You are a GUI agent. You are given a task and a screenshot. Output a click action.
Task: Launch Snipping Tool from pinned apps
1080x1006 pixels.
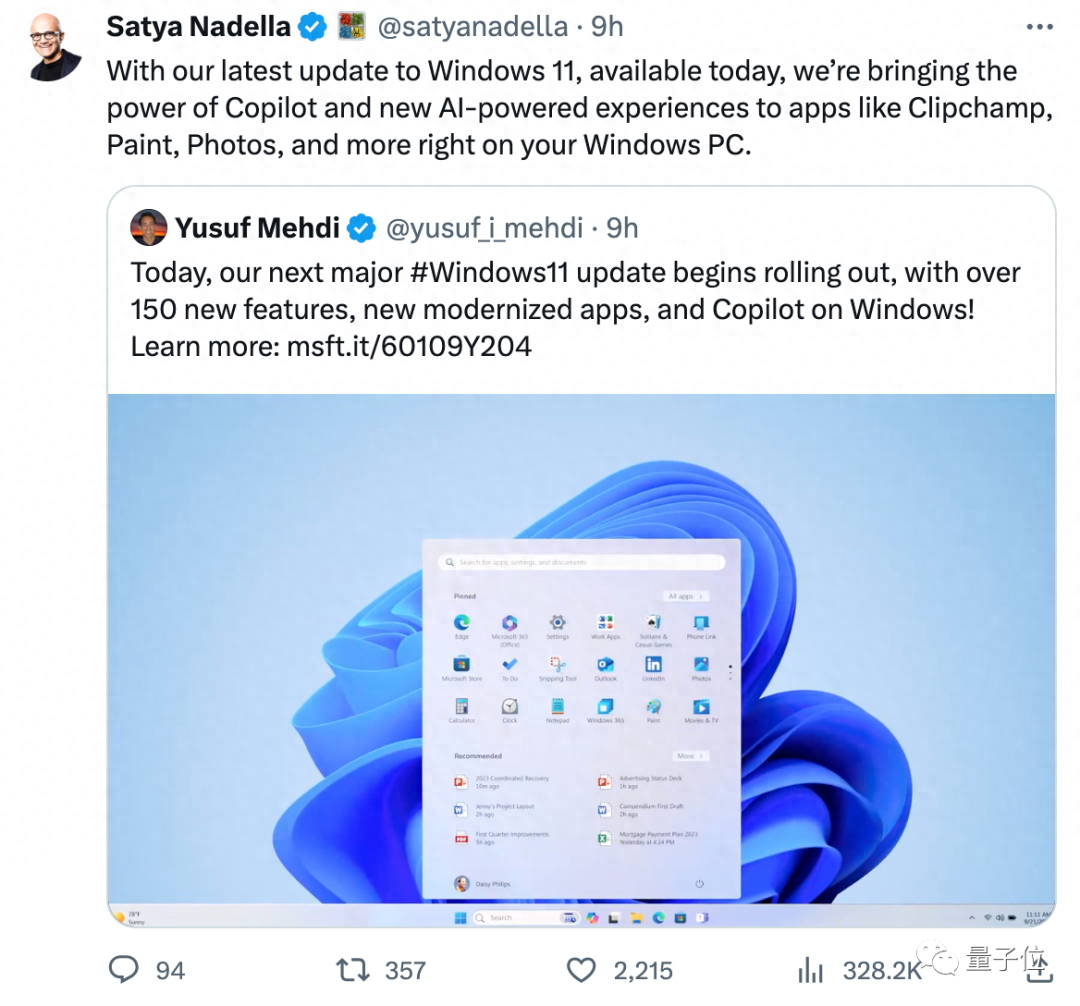(558, 665)
